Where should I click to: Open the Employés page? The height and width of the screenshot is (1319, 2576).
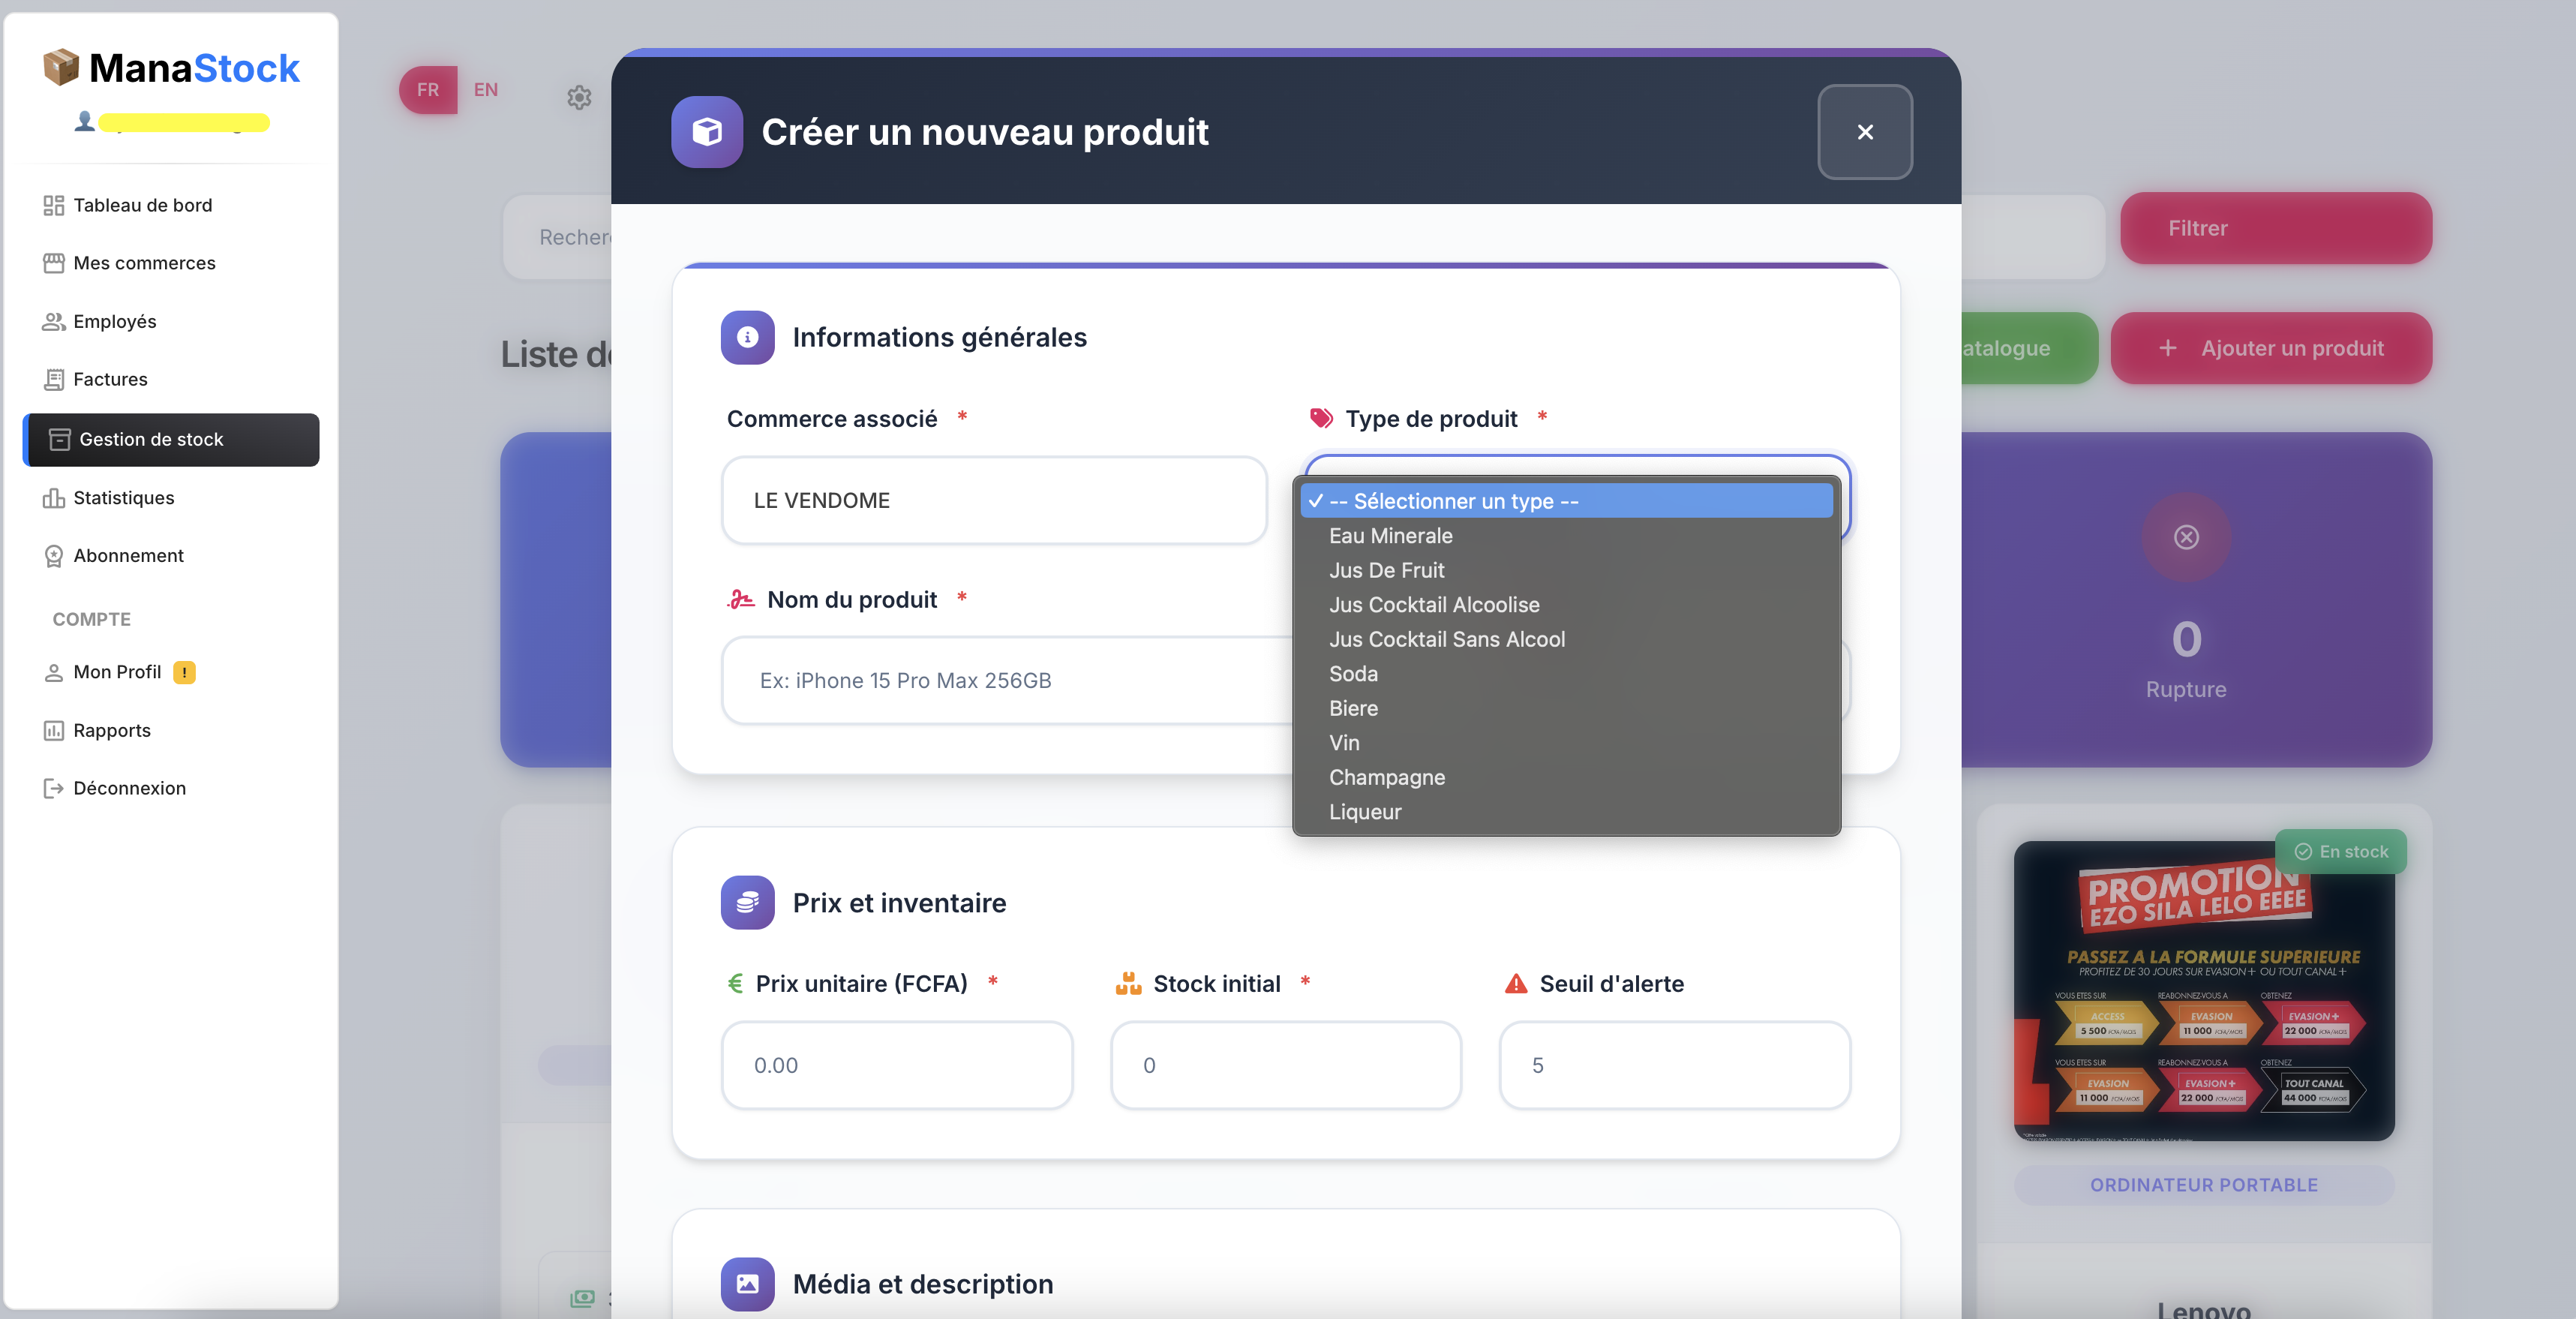[x=171, y=321]
